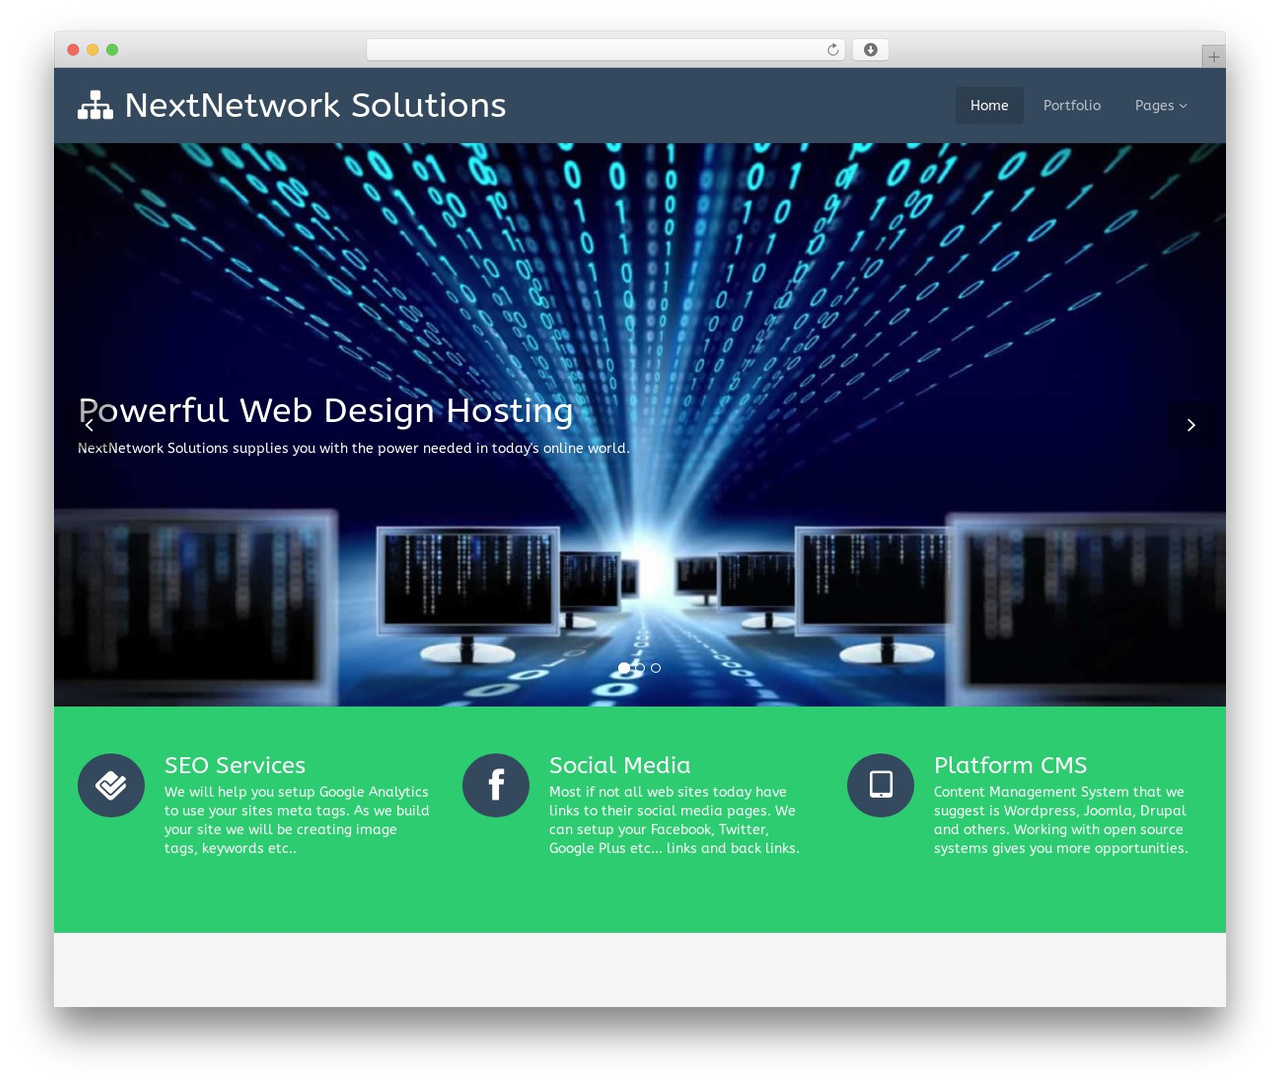
Task: Click the SEO Services checkmark icon
Action: pos(111,785)
